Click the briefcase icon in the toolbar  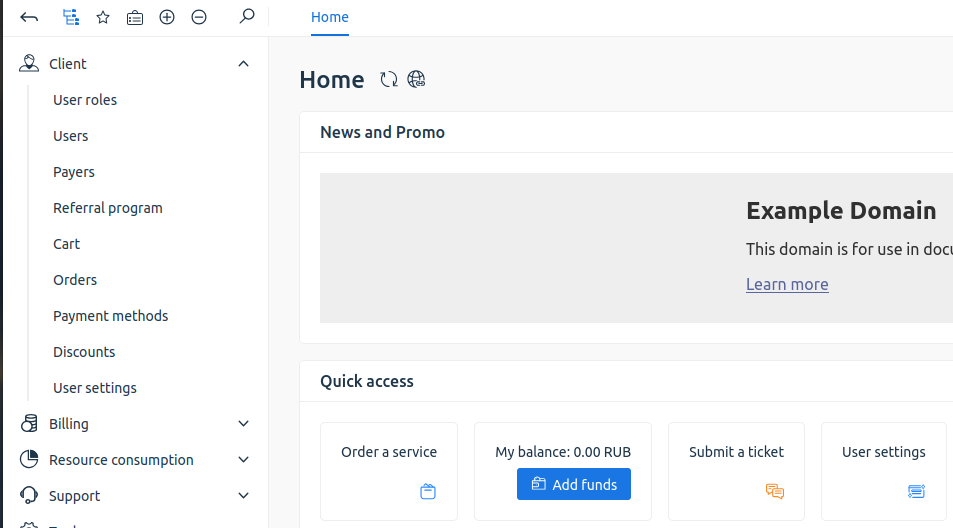pos(135,17)
